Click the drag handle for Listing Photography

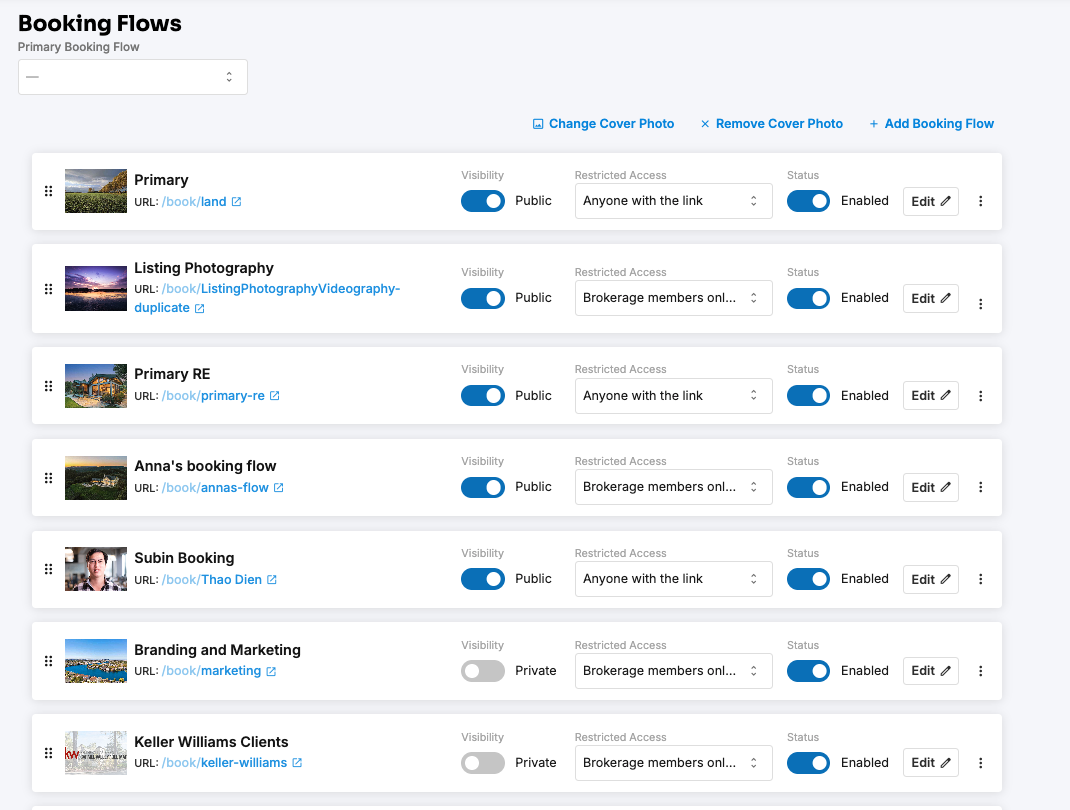(x=48, y=289)
